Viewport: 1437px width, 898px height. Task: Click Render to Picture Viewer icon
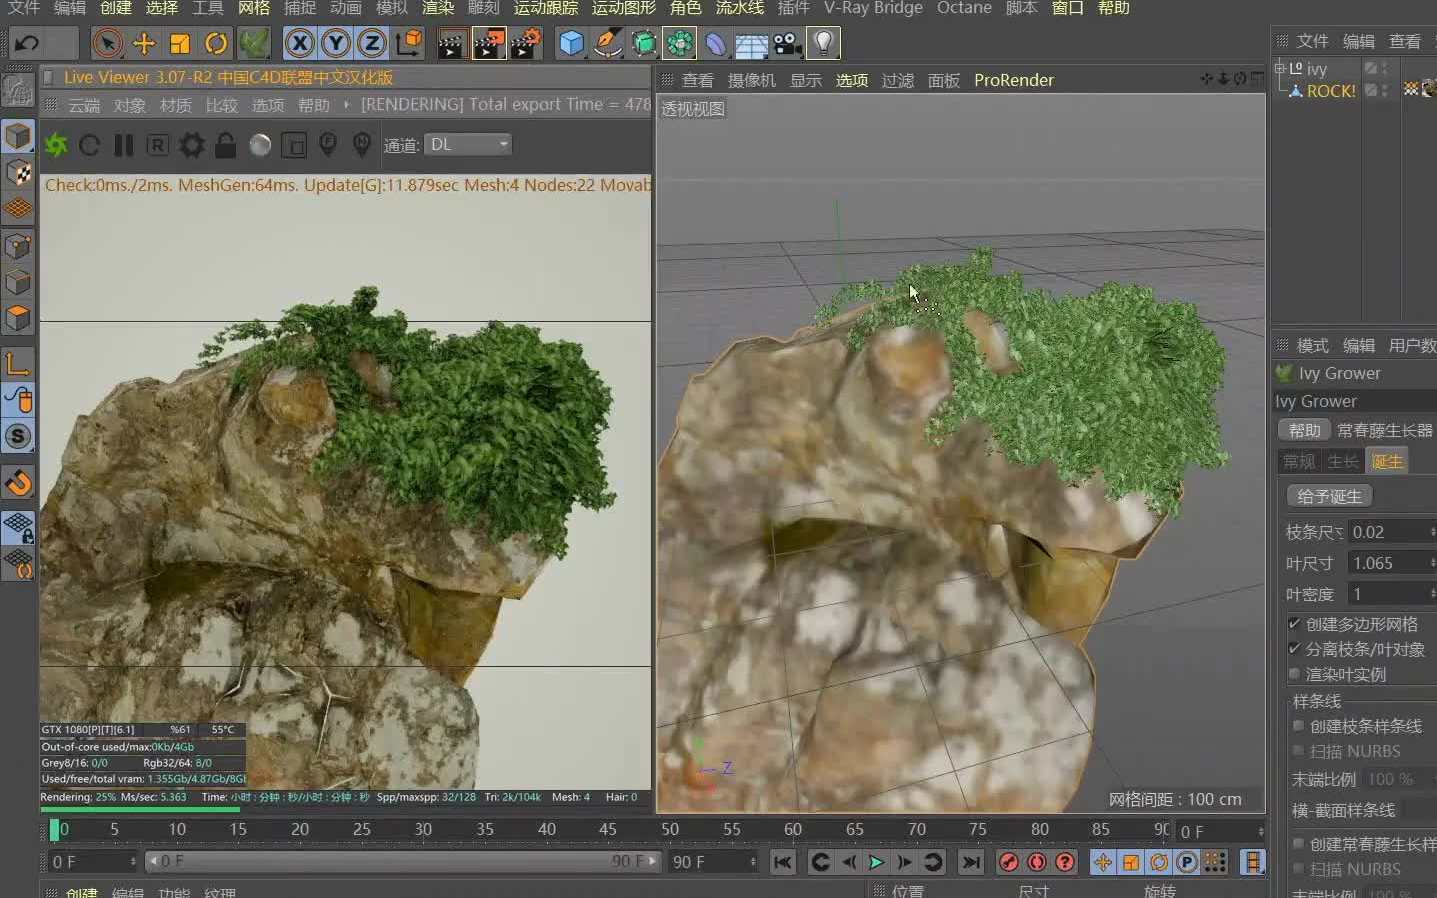(x=489, y=43)
